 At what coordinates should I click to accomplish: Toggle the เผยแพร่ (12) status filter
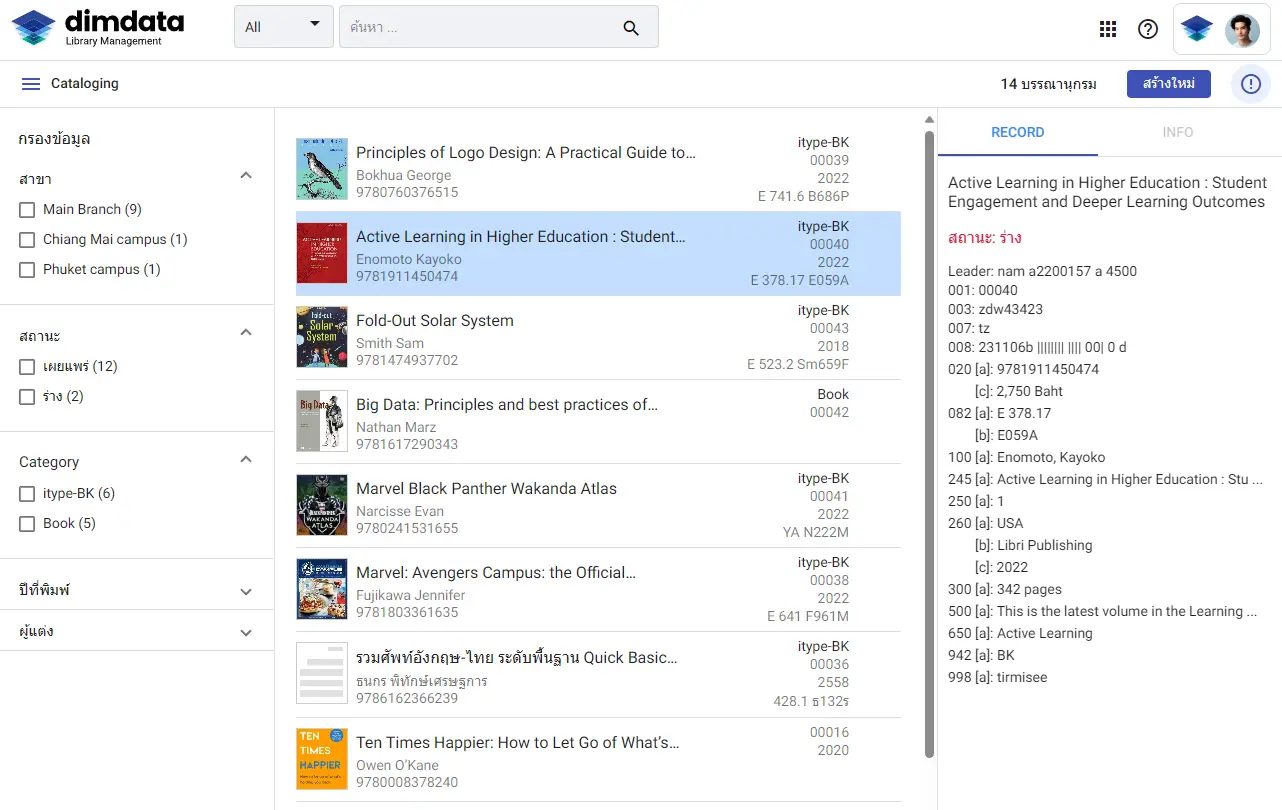pos(27,367)
